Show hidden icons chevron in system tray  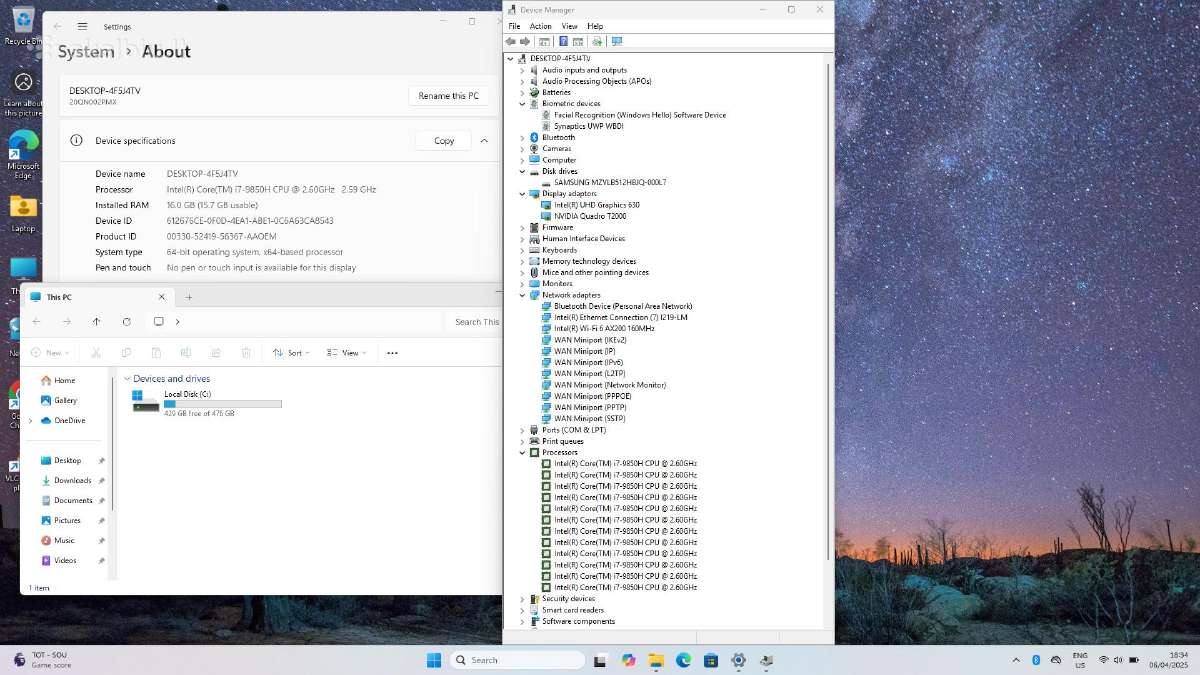(1016, 660)
